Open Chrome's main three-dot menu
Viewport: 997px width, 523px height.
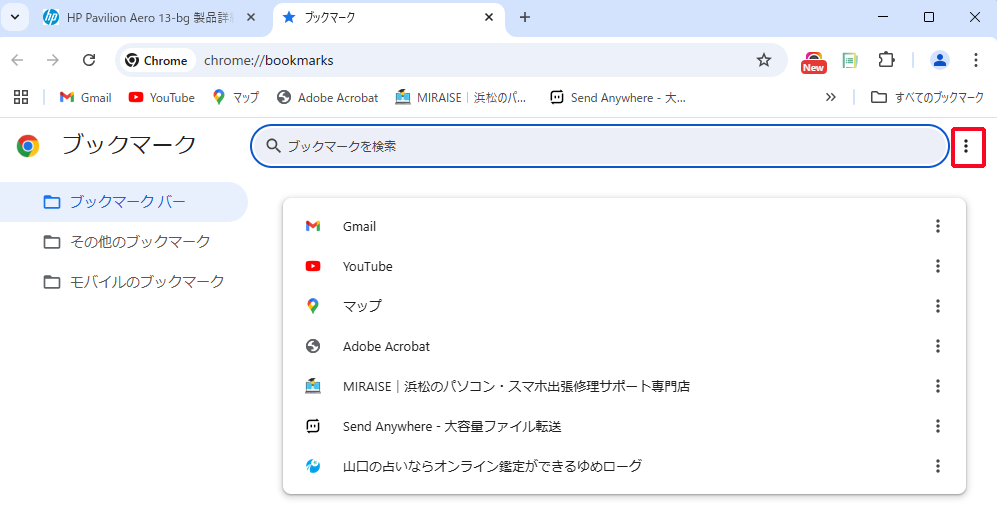[975, 60]
